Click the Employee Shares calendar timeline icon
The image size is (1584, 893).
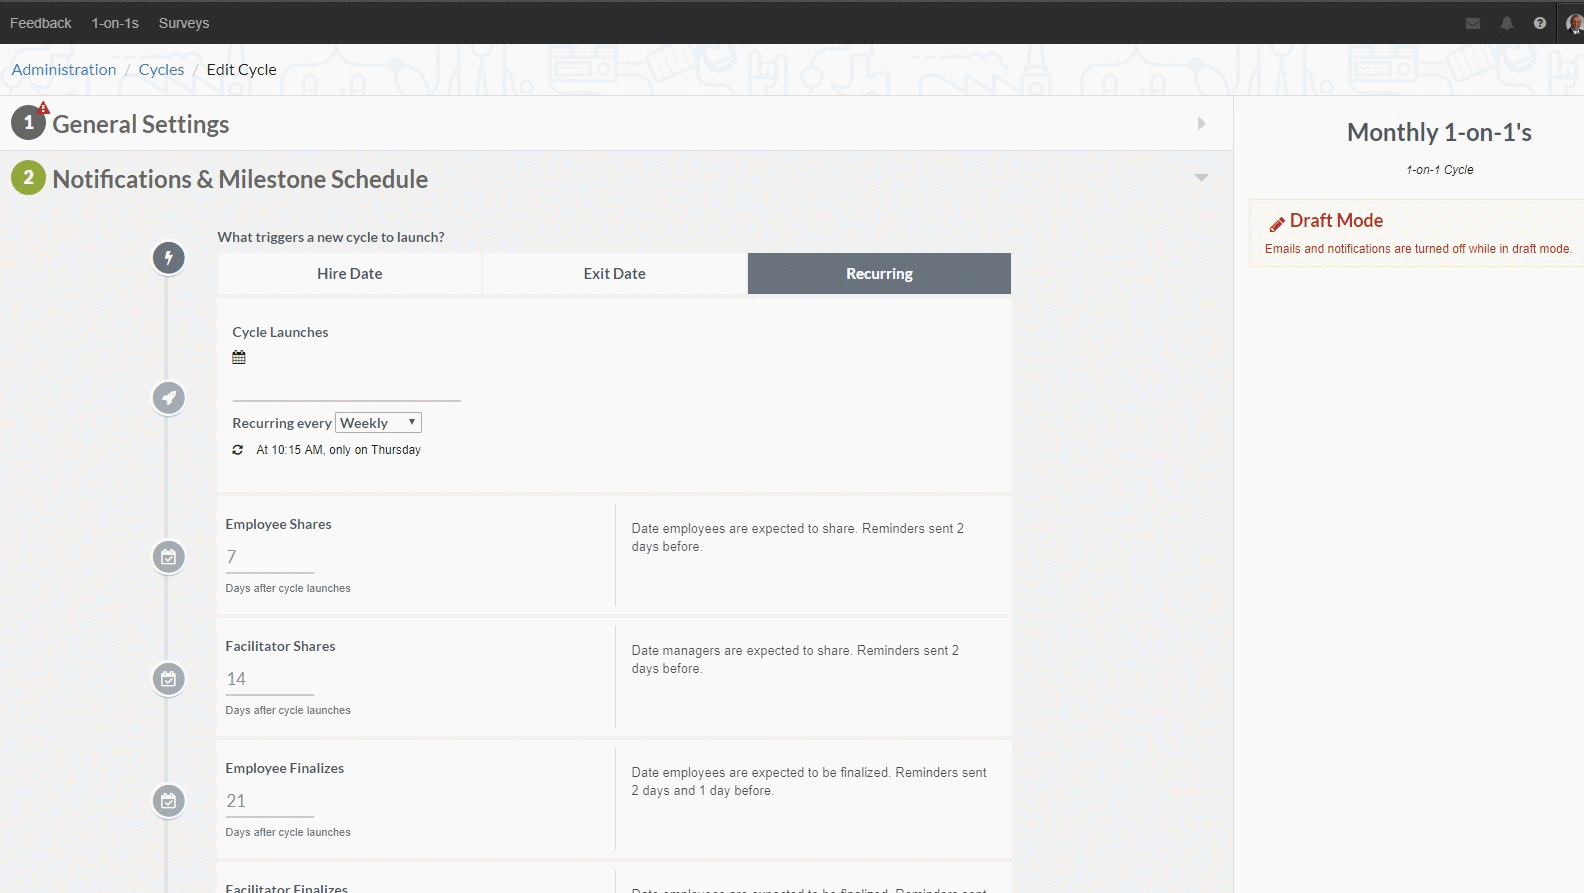click(169, 557)
